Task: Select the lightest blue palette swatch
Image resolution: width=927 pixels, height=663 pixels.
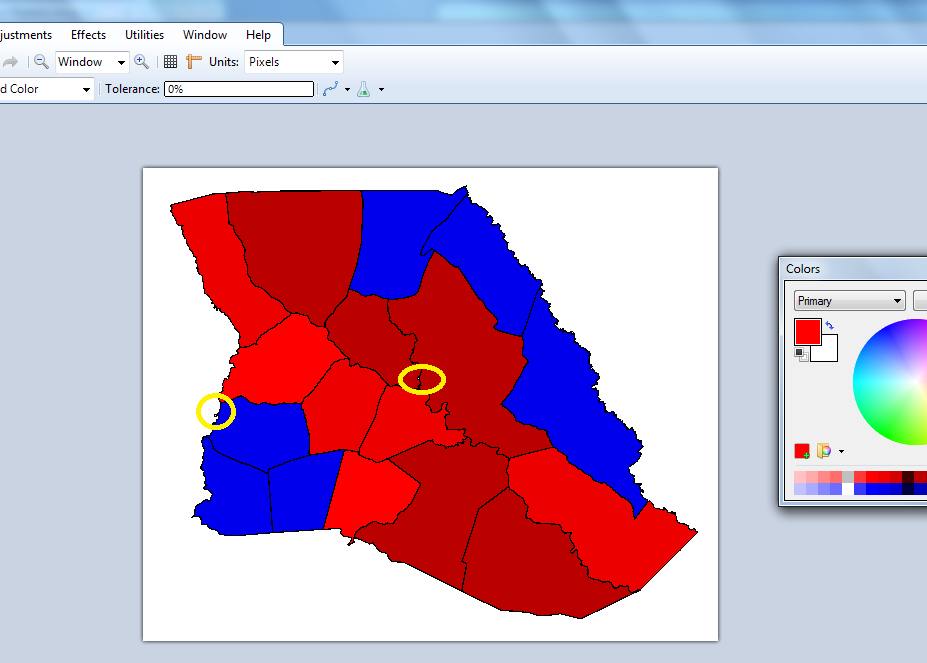Action: pos(800,489)
